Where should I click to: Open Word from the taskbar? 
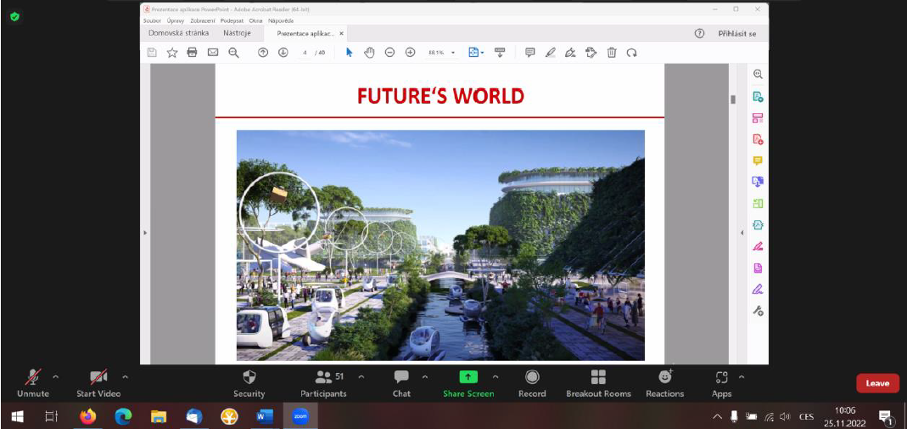[x=265, y=416]
